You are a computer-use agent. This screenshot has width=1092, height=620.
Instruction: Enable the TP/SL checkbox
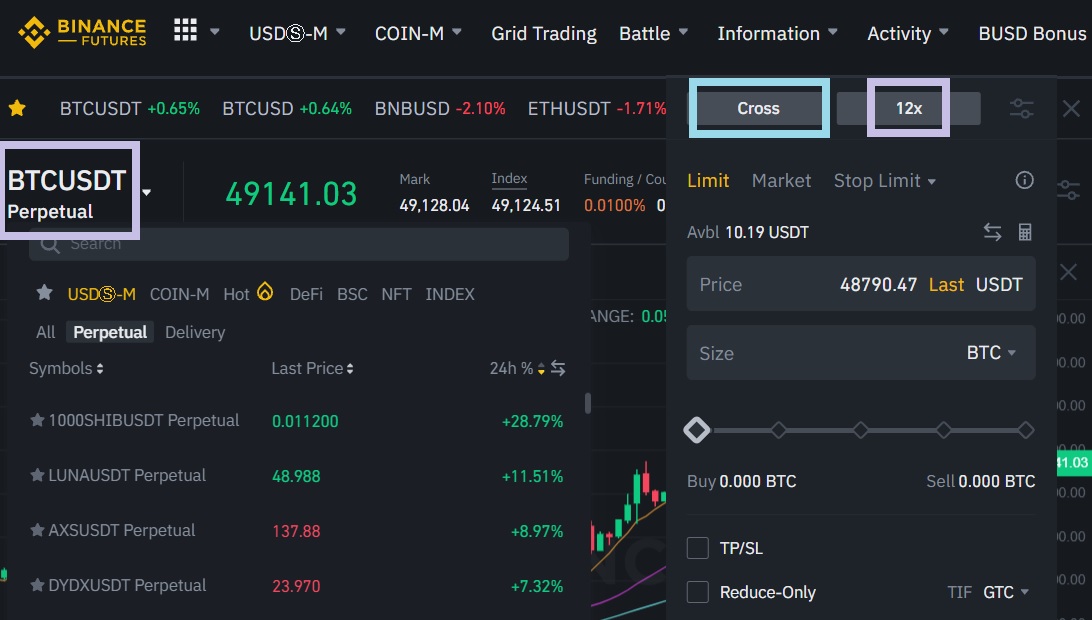click(698, 548)
